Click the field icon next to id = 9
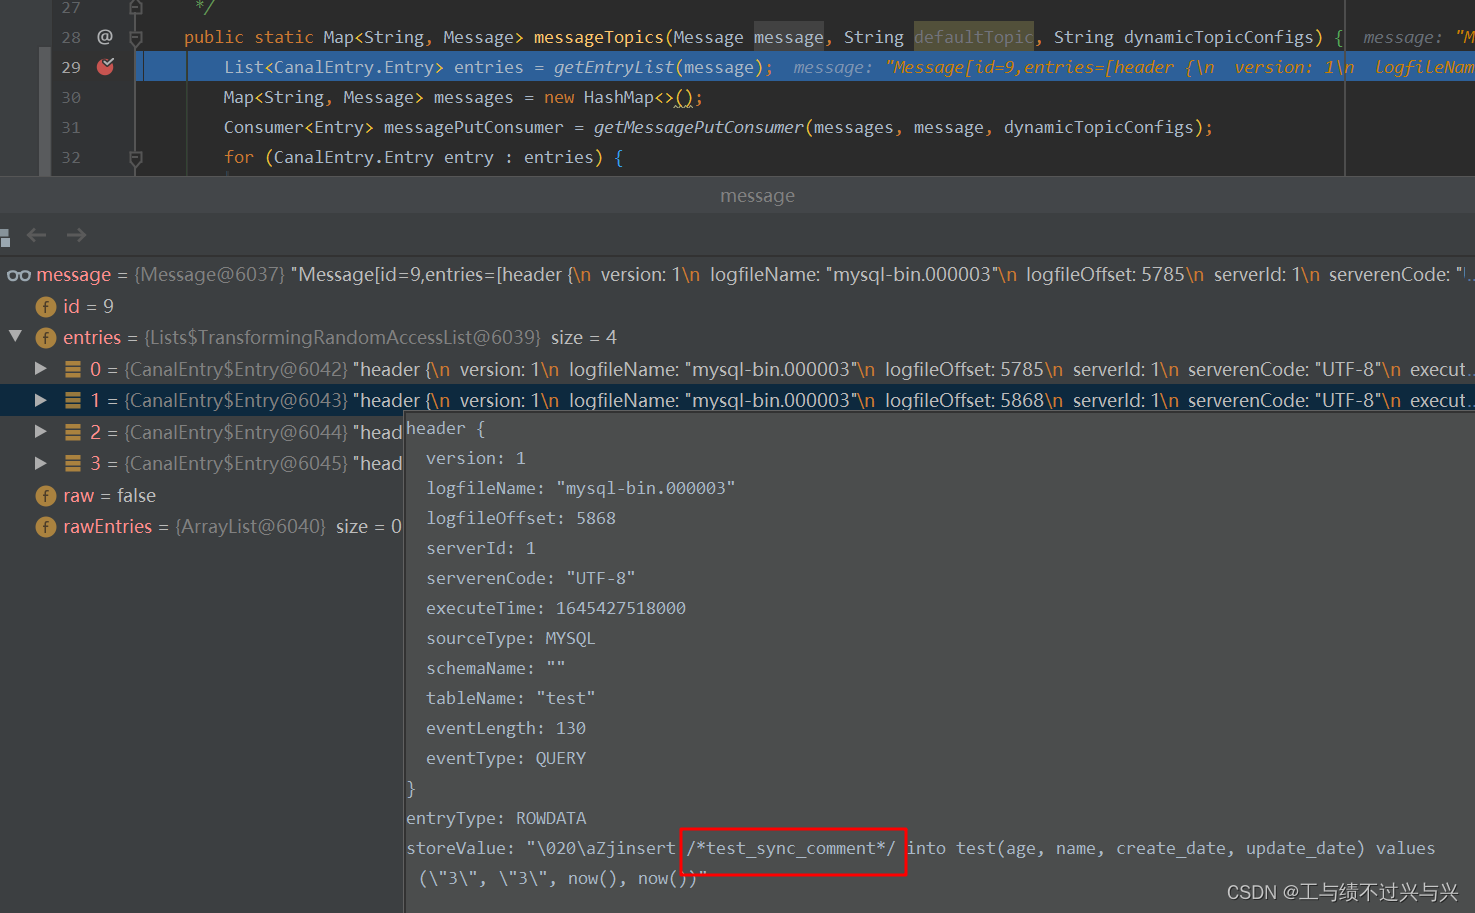 (46, 307)
